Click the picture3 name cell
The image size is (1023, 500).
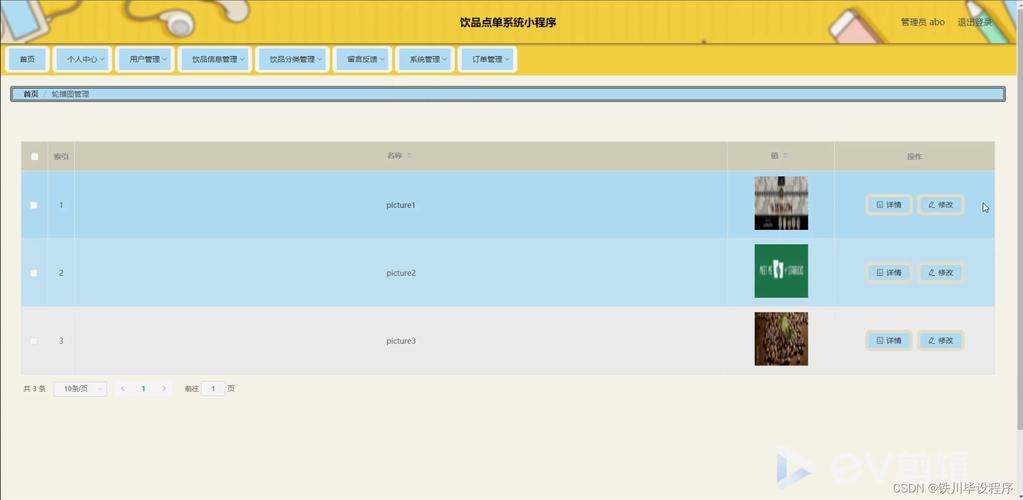click(401, 341)
